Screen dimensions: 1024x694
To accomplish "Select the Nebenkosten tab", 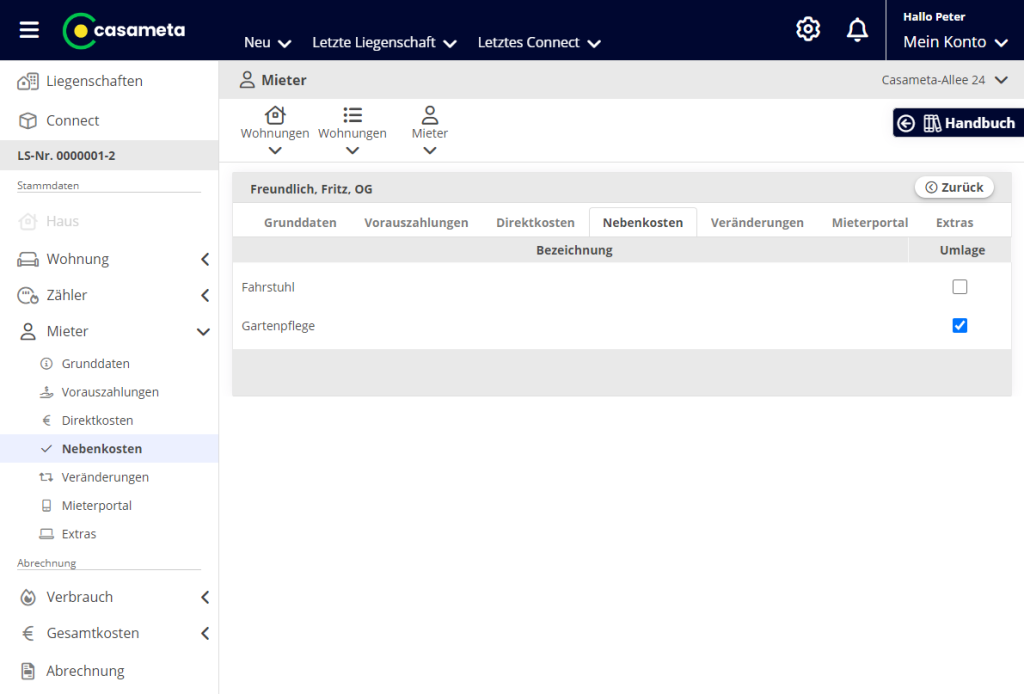I will (643, 223).
